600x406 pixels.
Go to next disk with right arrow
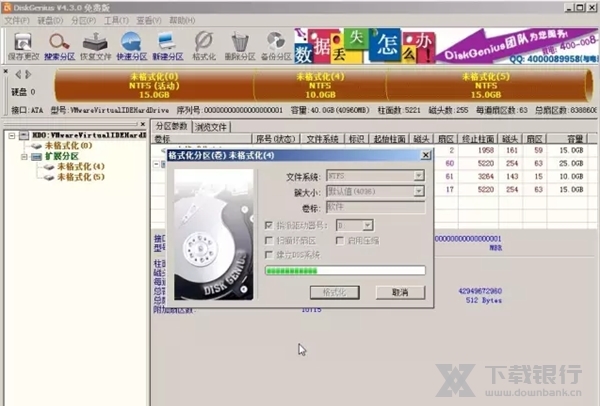[28, 74]
